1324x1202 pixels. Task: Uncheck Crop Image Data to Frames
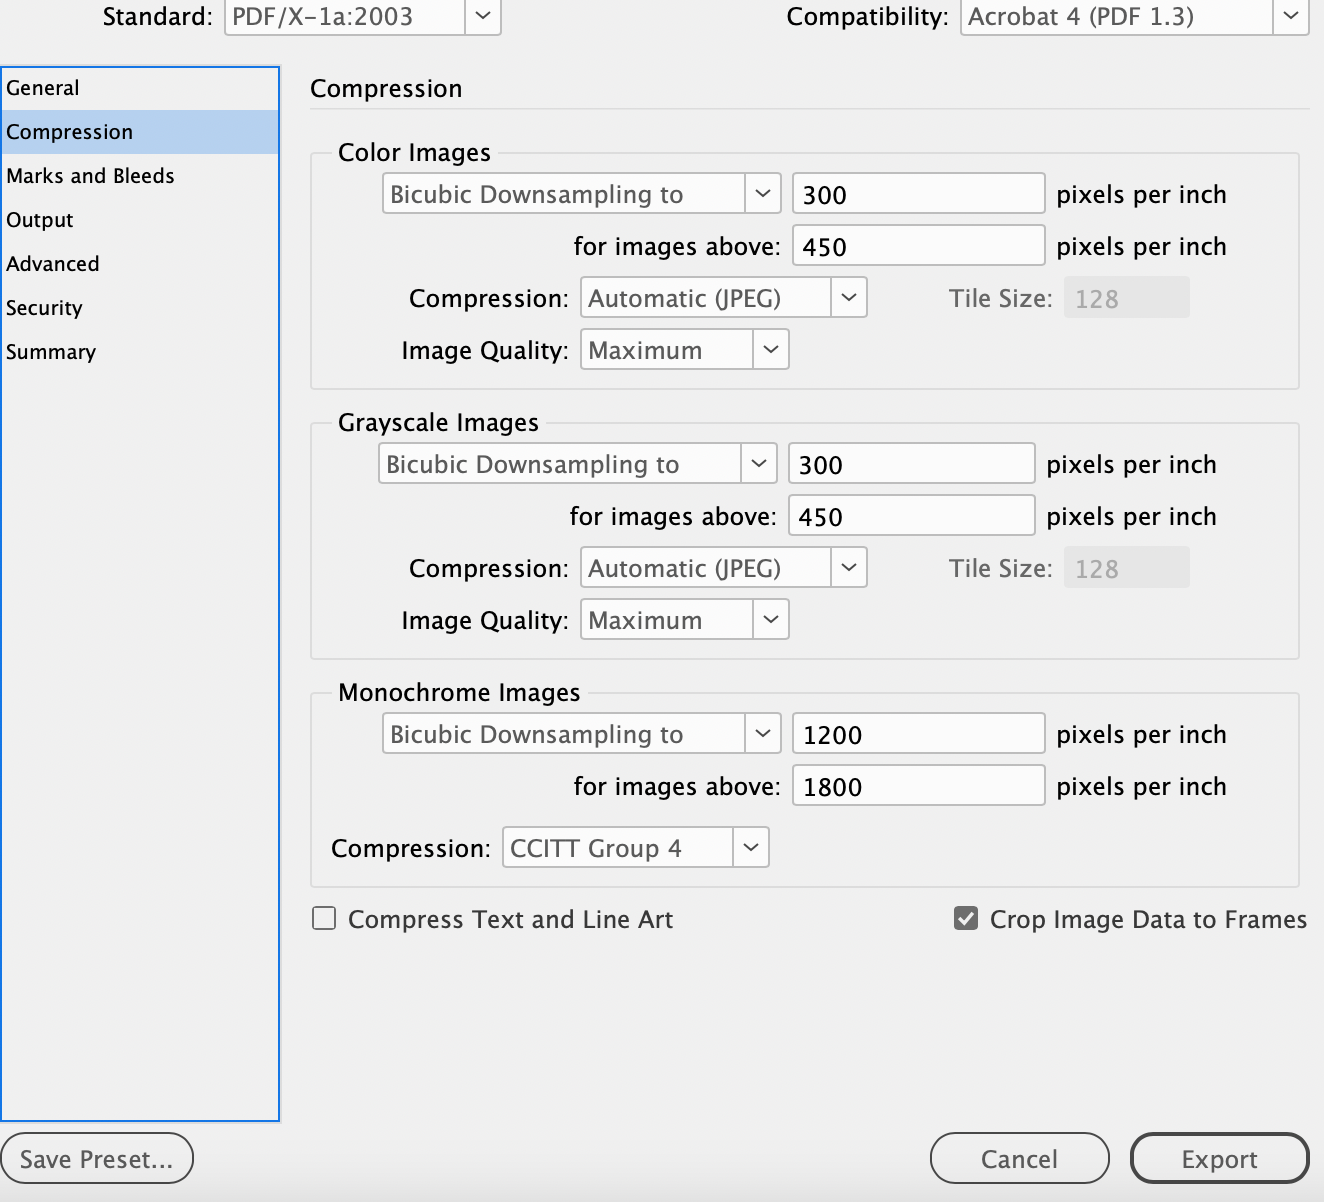[966, 919]
